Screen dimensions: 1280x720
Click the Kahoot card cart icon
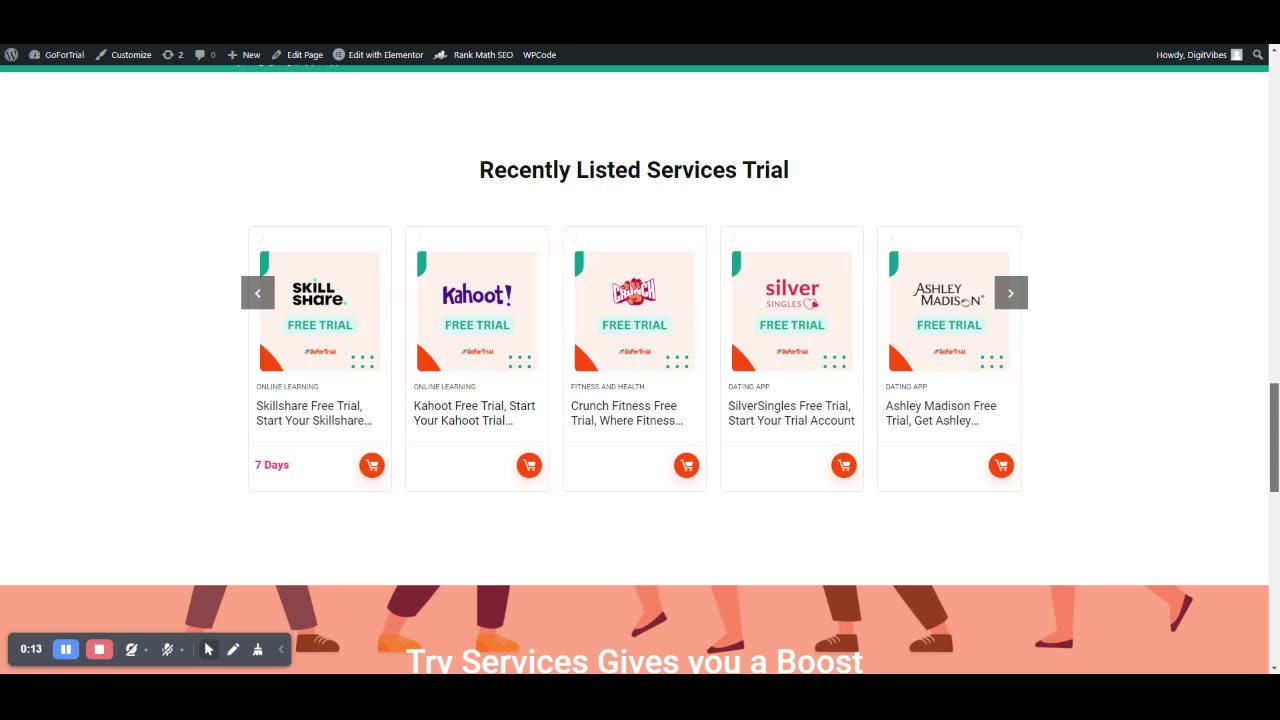click(x=529, y=465)
